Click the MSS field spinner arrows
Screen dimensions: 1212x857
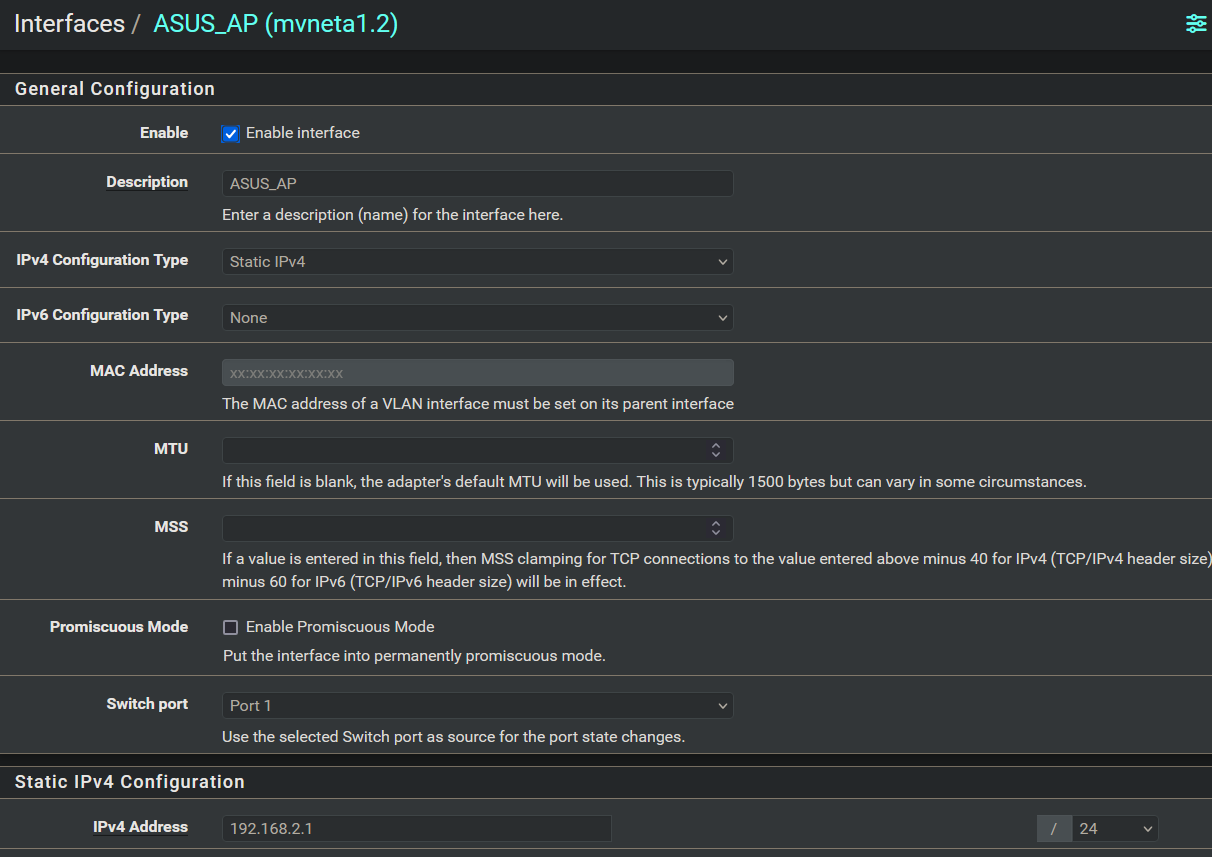[x=716, y=528]
